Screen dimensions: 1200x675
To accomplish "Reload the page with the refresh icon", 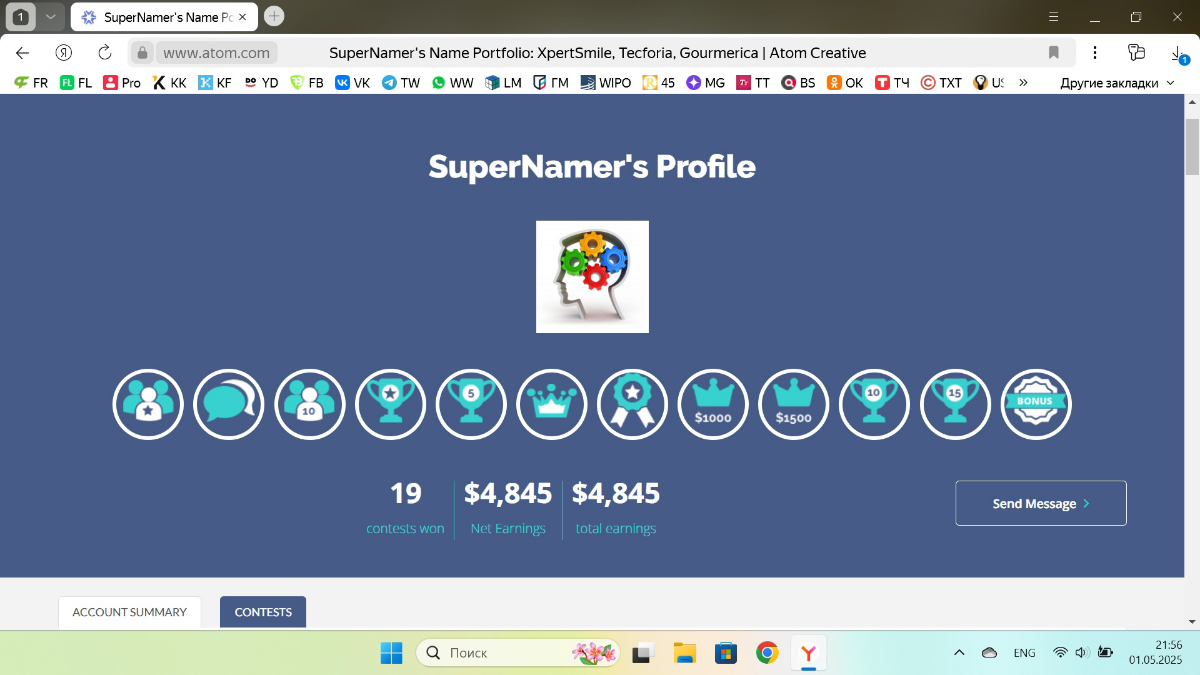I will pyautogui.click(x=104, y=52).
